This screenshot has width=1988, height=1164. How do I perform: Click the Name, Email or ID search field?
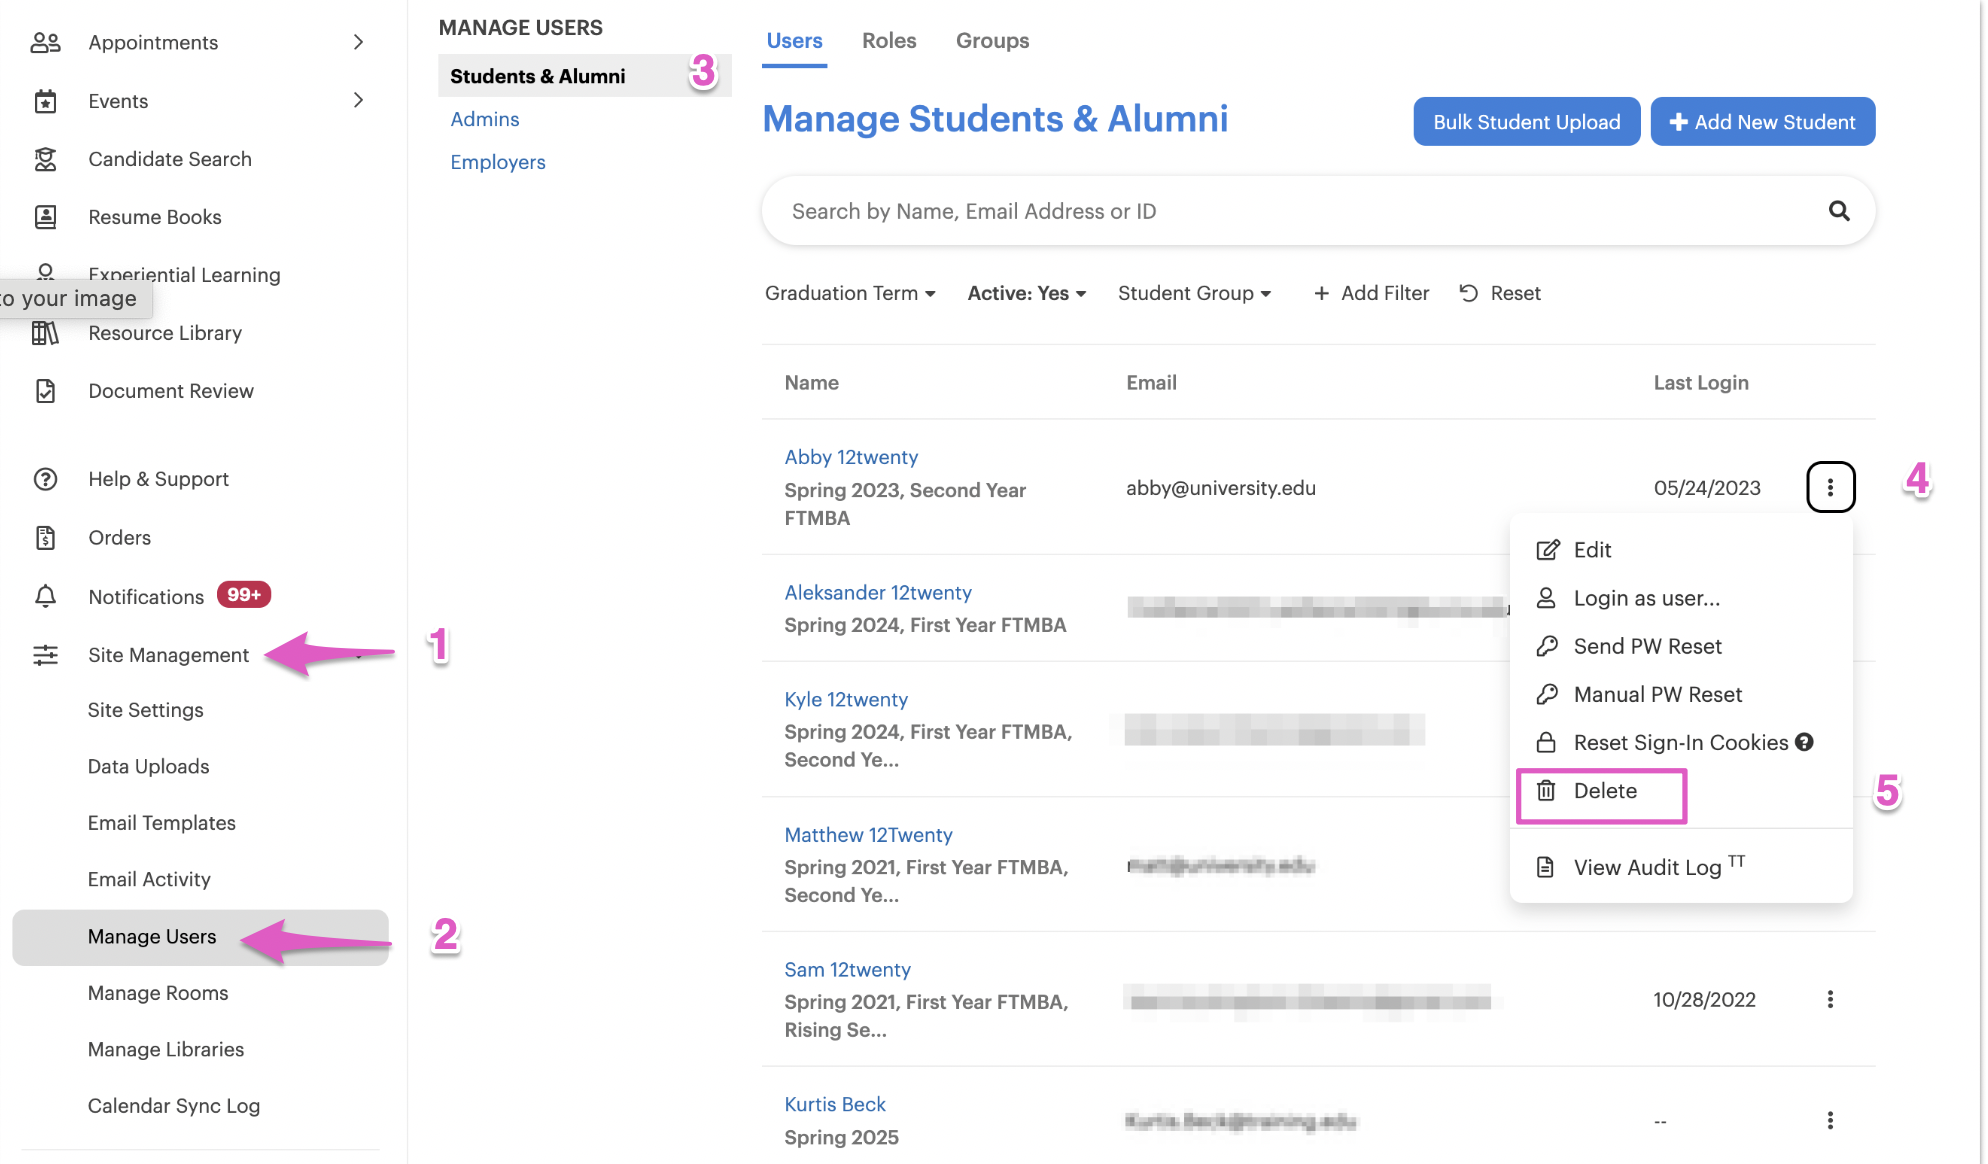click(1290, 211)
